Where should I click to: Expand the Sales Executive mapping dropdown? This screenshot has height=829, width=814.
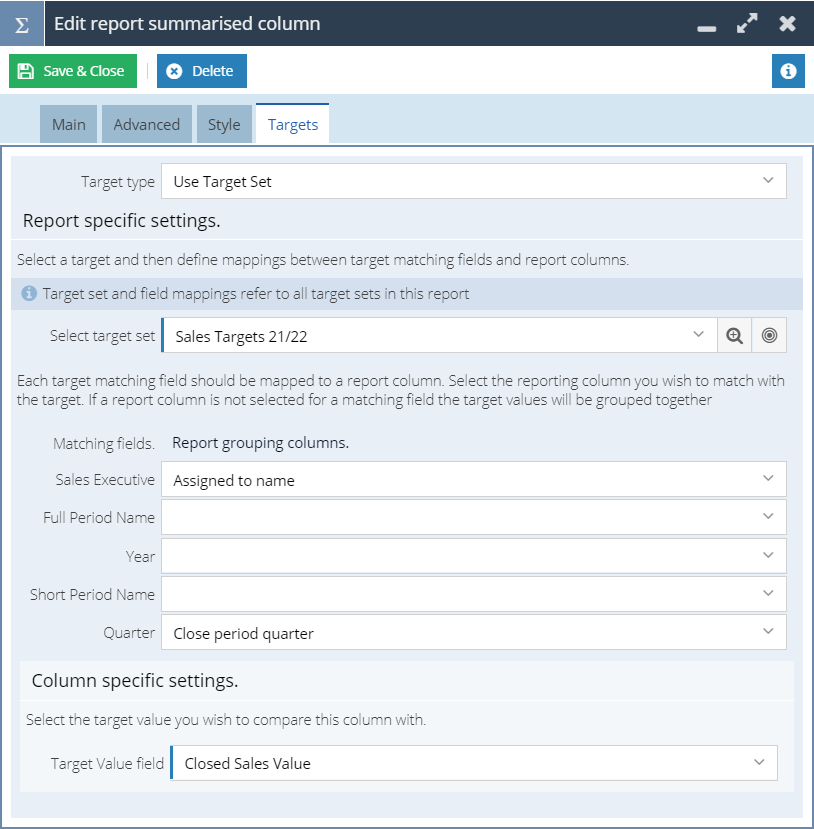click(474, 480)
